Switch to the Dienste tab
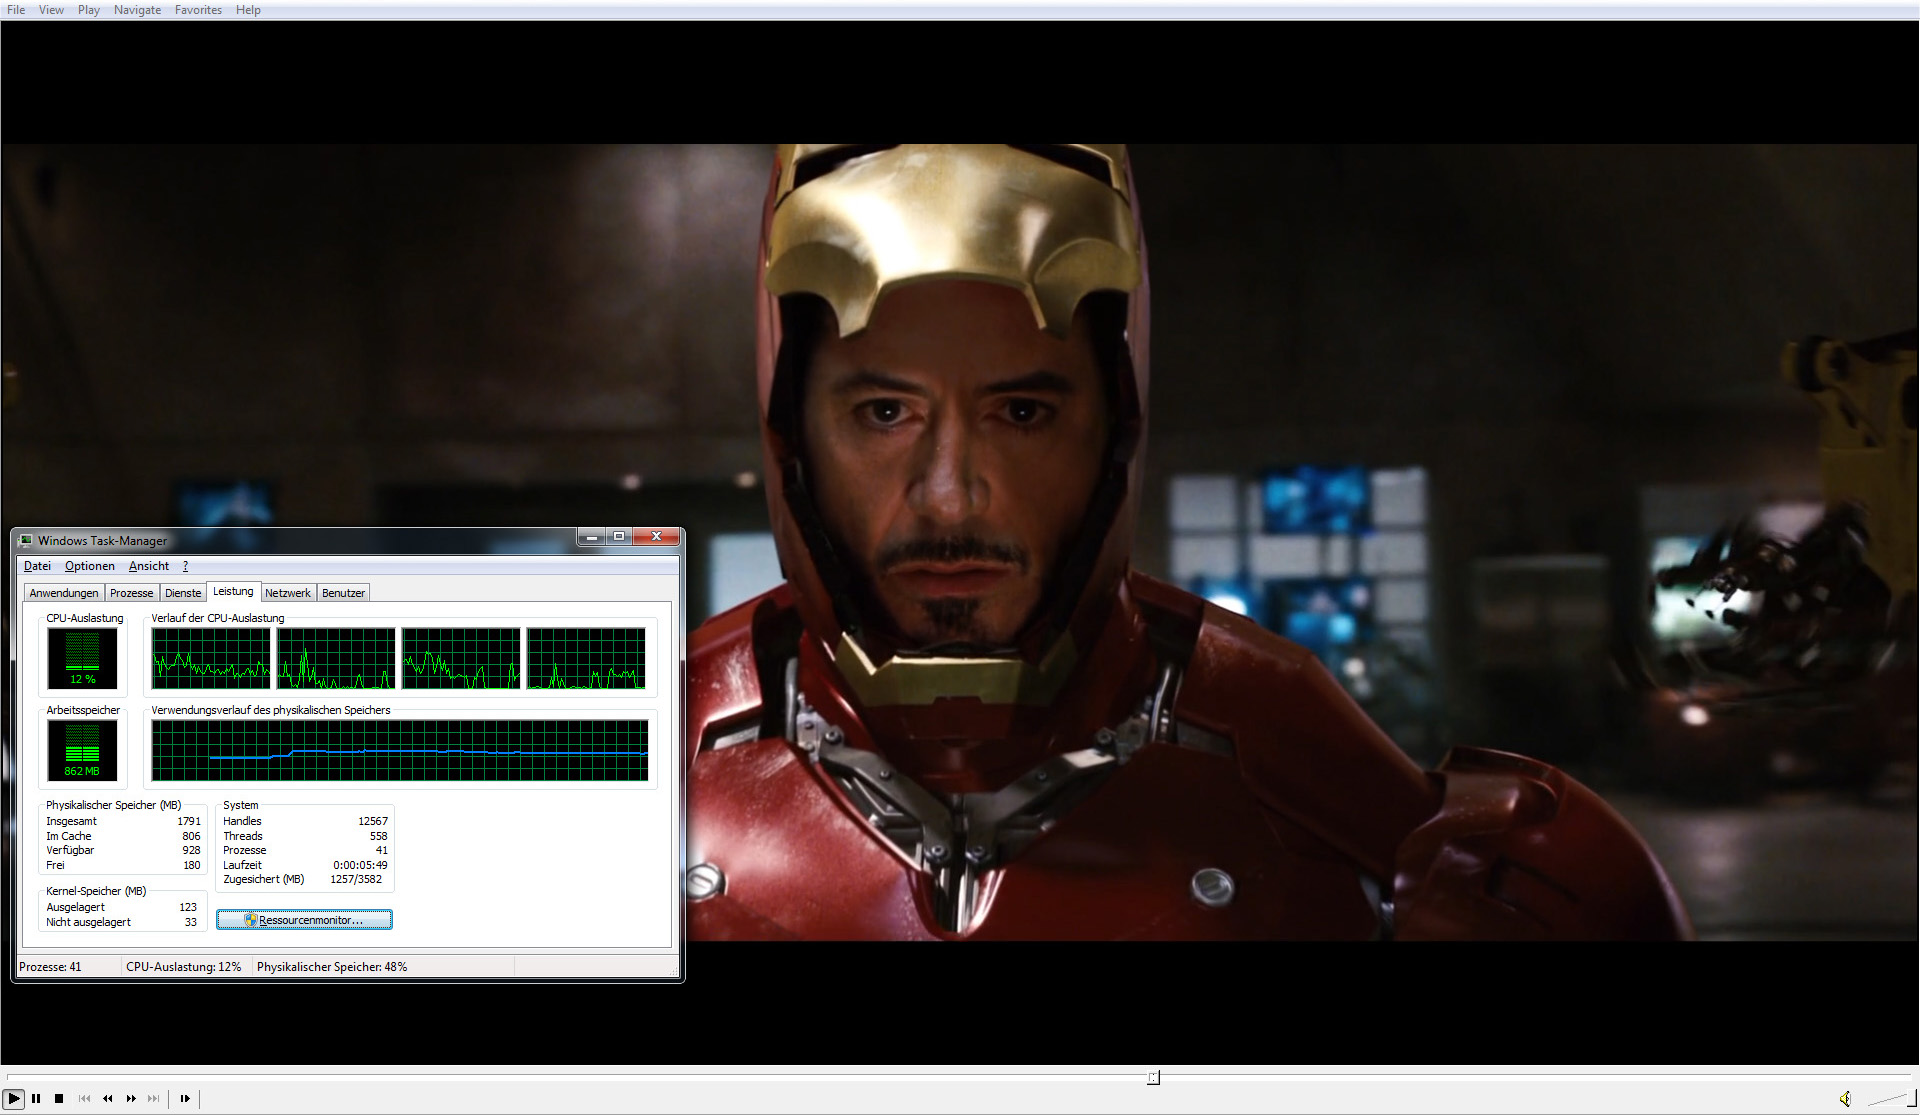Screen dimensions: 1920x1115 click(183, 593)
